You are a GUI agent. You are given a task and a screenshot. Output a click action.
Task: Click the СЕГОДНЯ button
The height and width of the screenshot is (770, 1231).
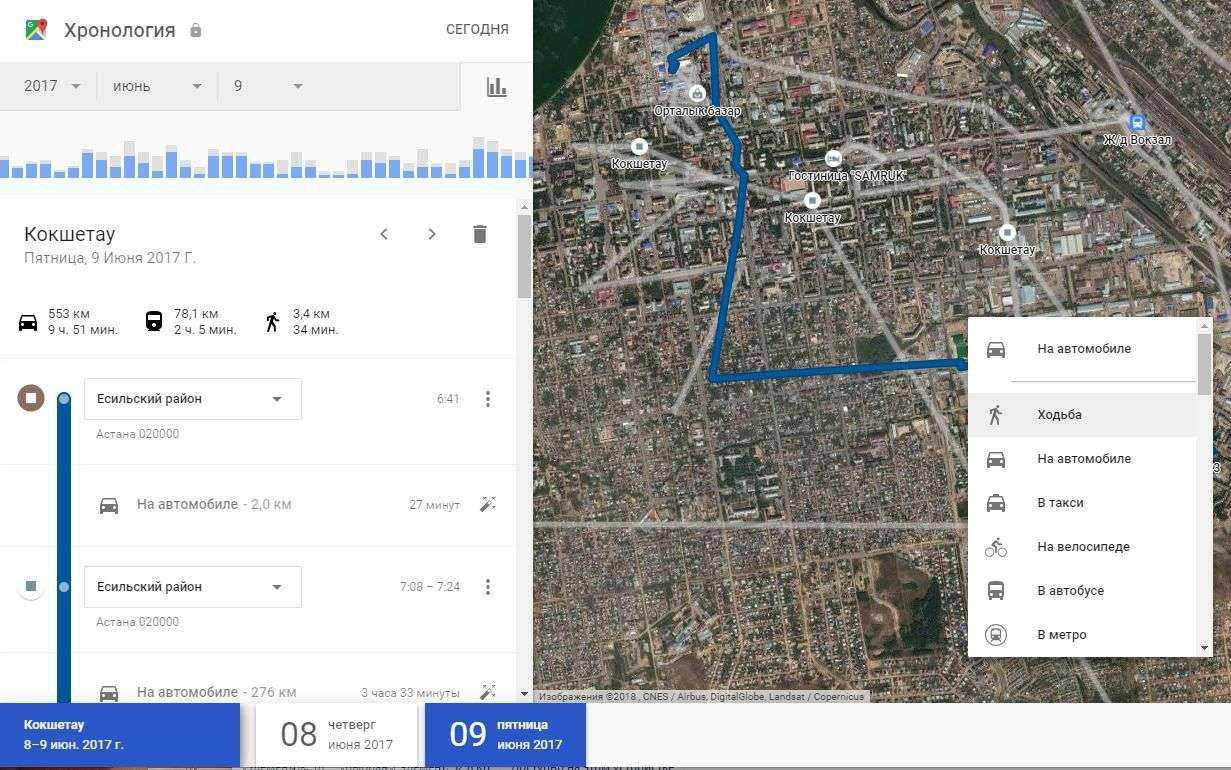(477, 29)
